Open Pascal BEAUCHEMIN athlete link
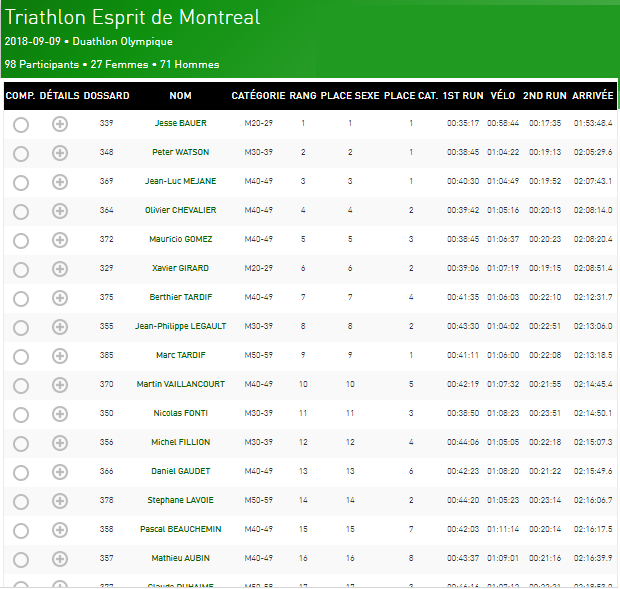Viewport: 620px width, 589px height. point(181,529)
